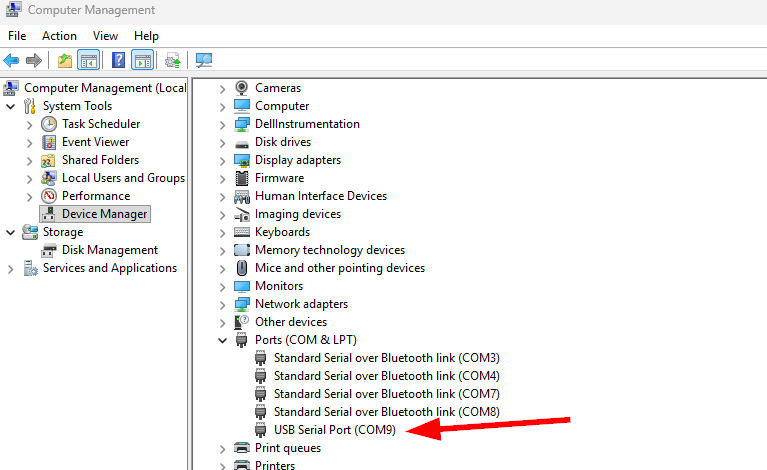Select the Firmware category label

pyautogui.click(x=279, y=178)
